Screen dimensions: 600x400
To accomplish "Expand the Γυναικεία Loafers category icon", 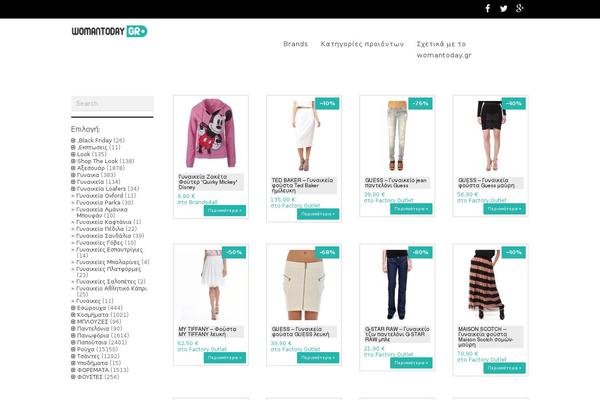I will pos(73,189).
